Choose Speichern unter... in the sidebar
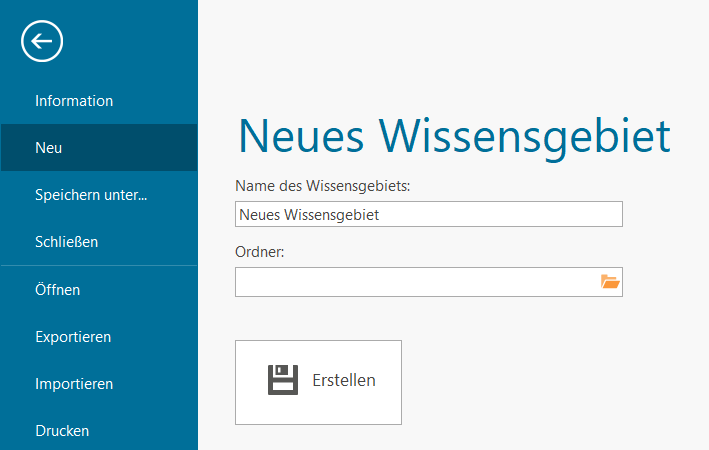This screenshot has width=709, height=450. pos(91,195)
